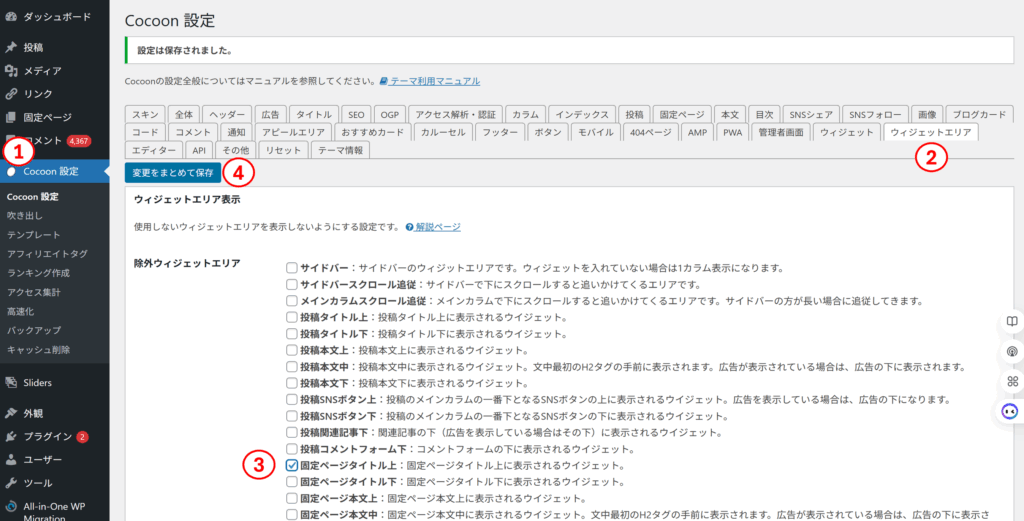The width and height of the screenshot is (1024, 521).
Task: Select the リセット tab
Action: (282, 150)
